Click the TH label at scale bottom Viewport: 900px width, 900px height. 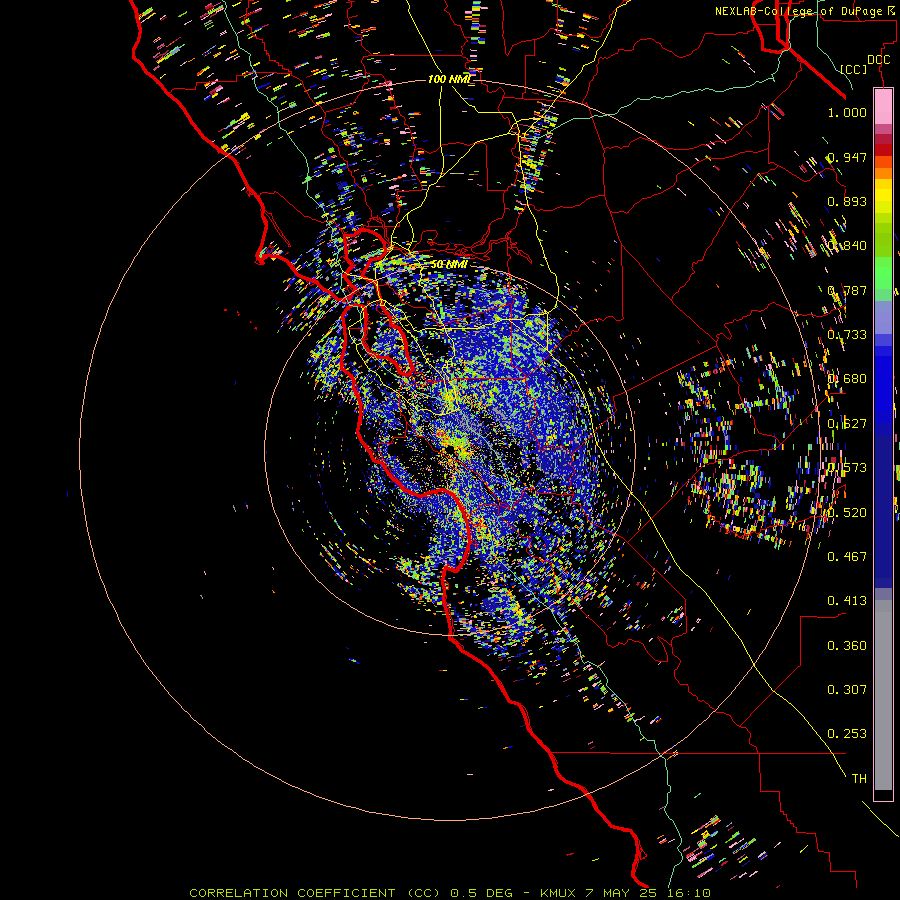click(859, 779)
